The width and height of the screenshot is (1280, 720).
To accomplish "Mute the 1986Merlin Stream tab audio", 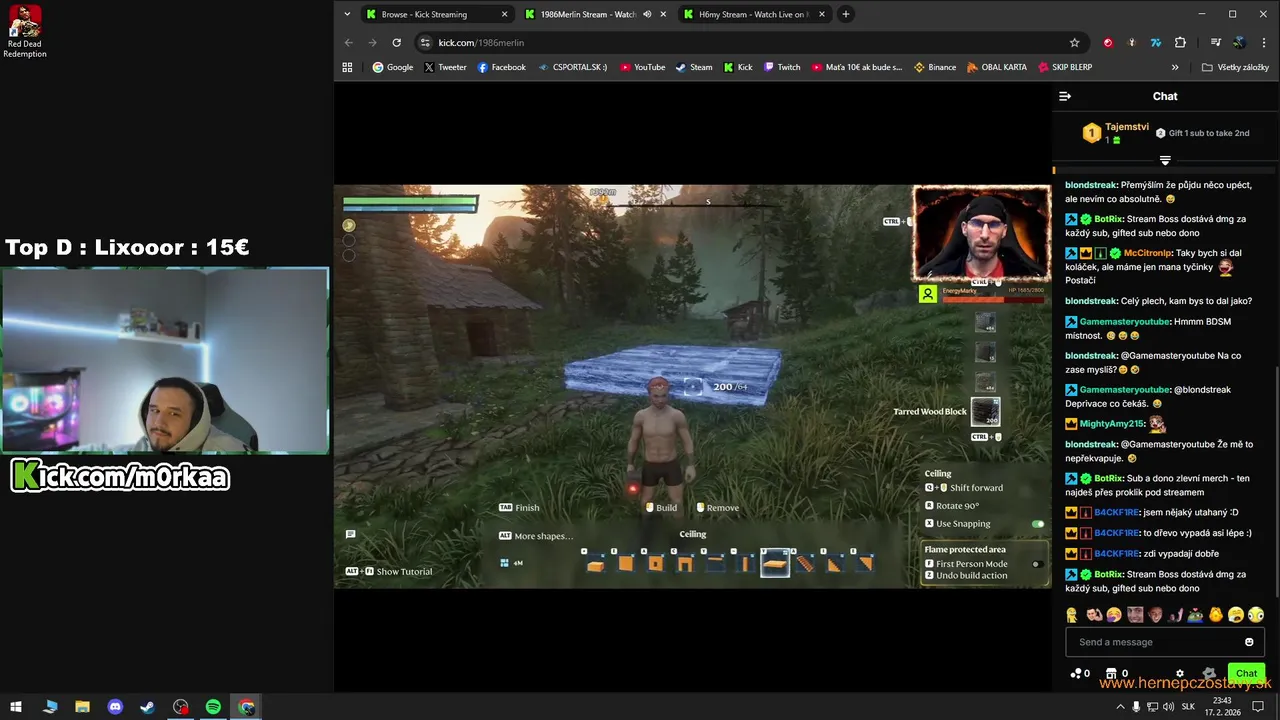I will (647, 14).
